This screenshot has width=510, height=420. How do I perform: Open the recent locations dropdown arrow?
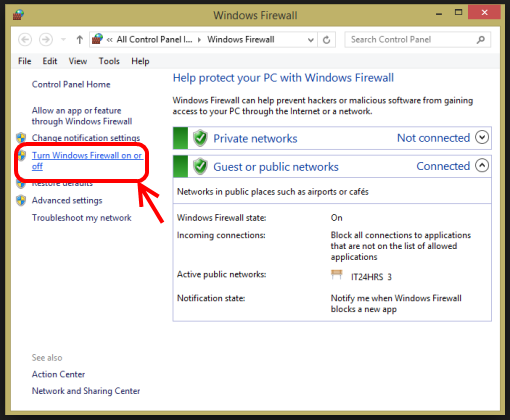(63, 40)
